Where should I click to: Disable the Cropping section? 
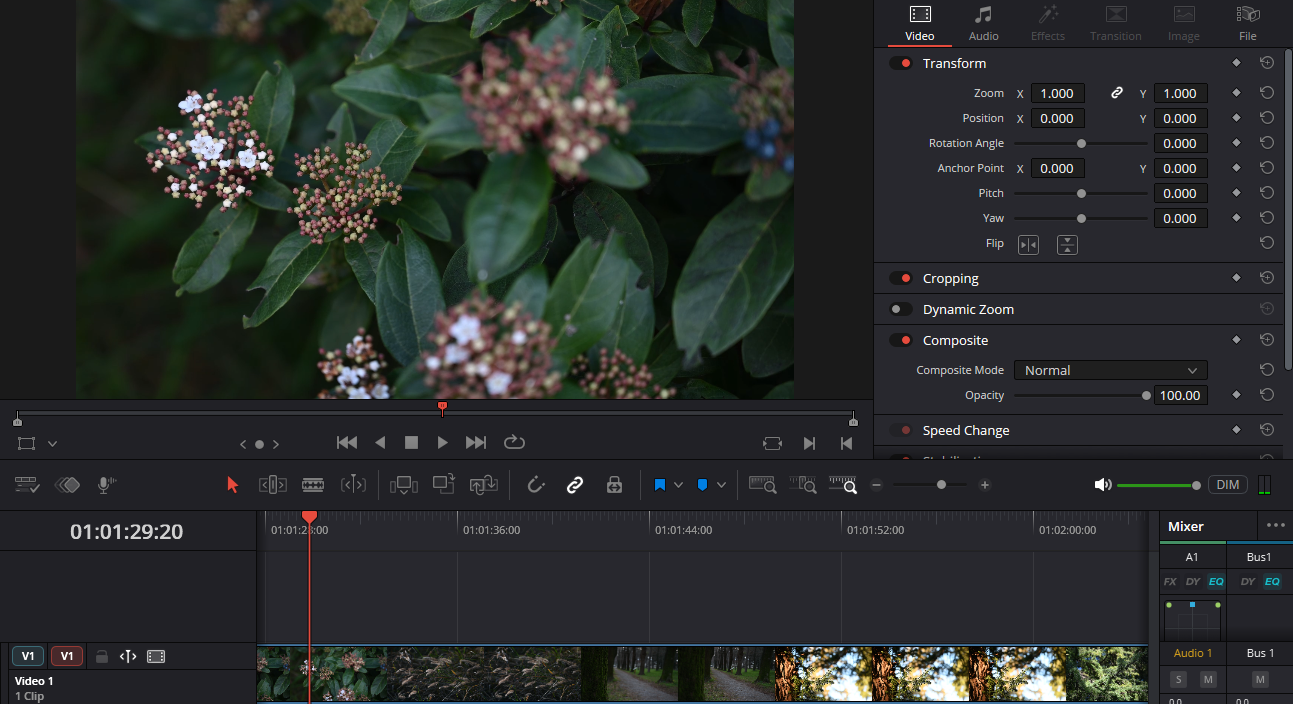(899, 277)
